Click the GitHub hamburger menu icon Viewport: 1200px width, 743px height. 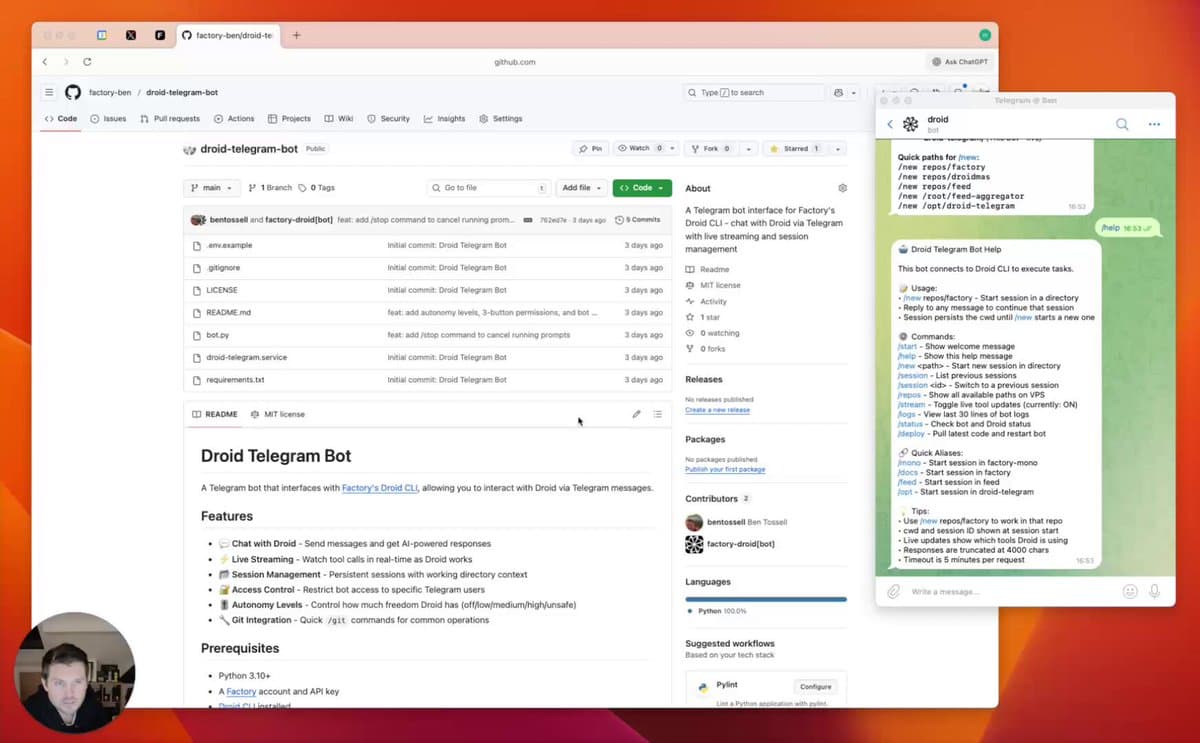(x=48, y=91)
